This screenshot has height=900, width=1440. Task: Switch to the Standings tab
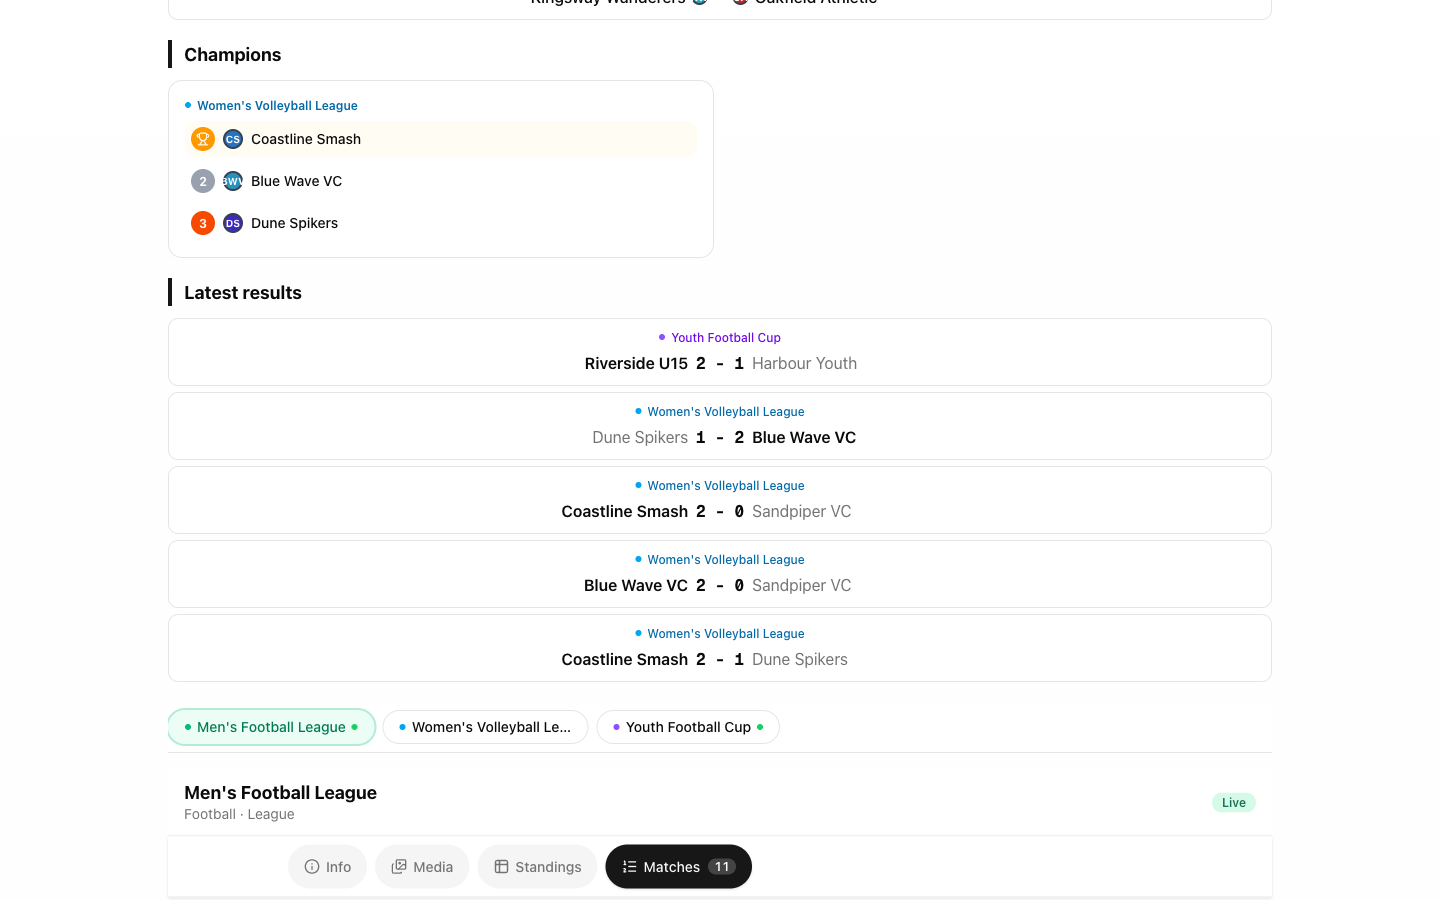537,867
